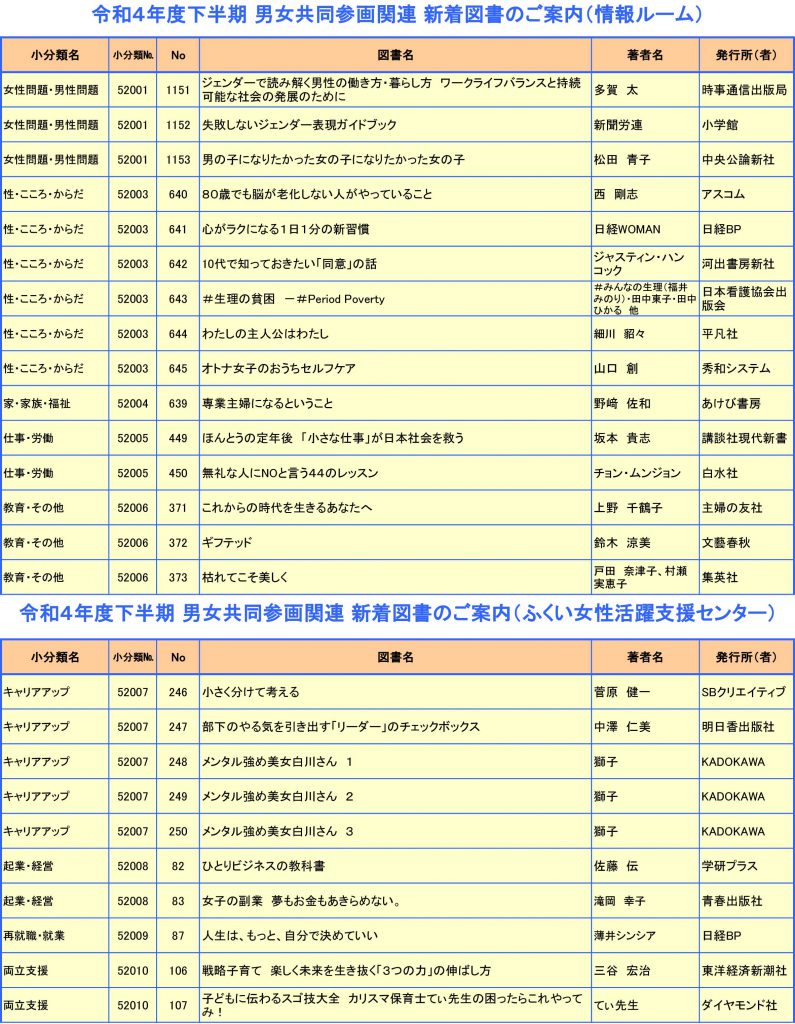Click the publisher 白水社
795x1024 pixels.
[720, 473]
